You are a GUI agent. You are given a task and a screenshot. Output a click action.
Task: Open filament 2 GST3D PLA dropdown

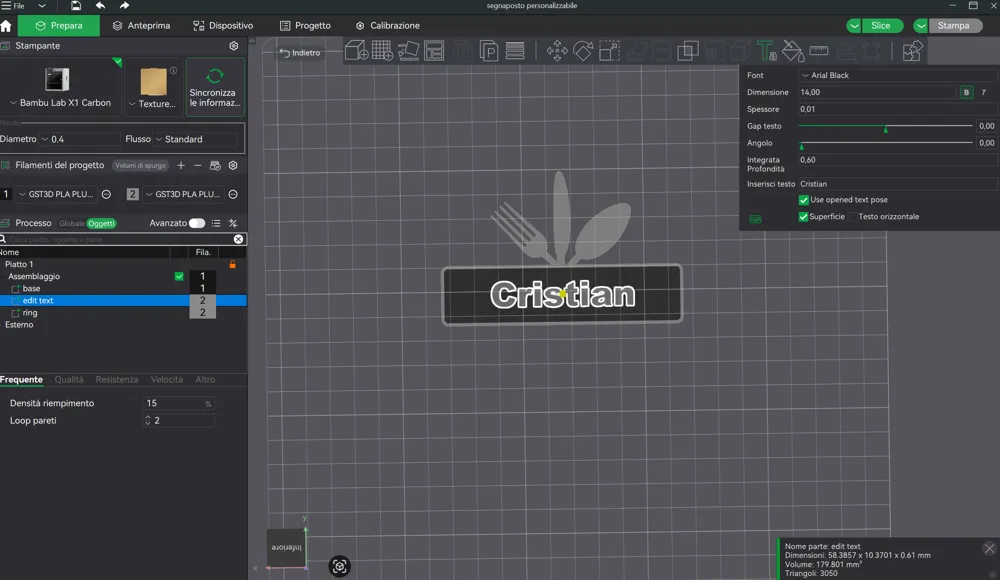tap(182, 194)
